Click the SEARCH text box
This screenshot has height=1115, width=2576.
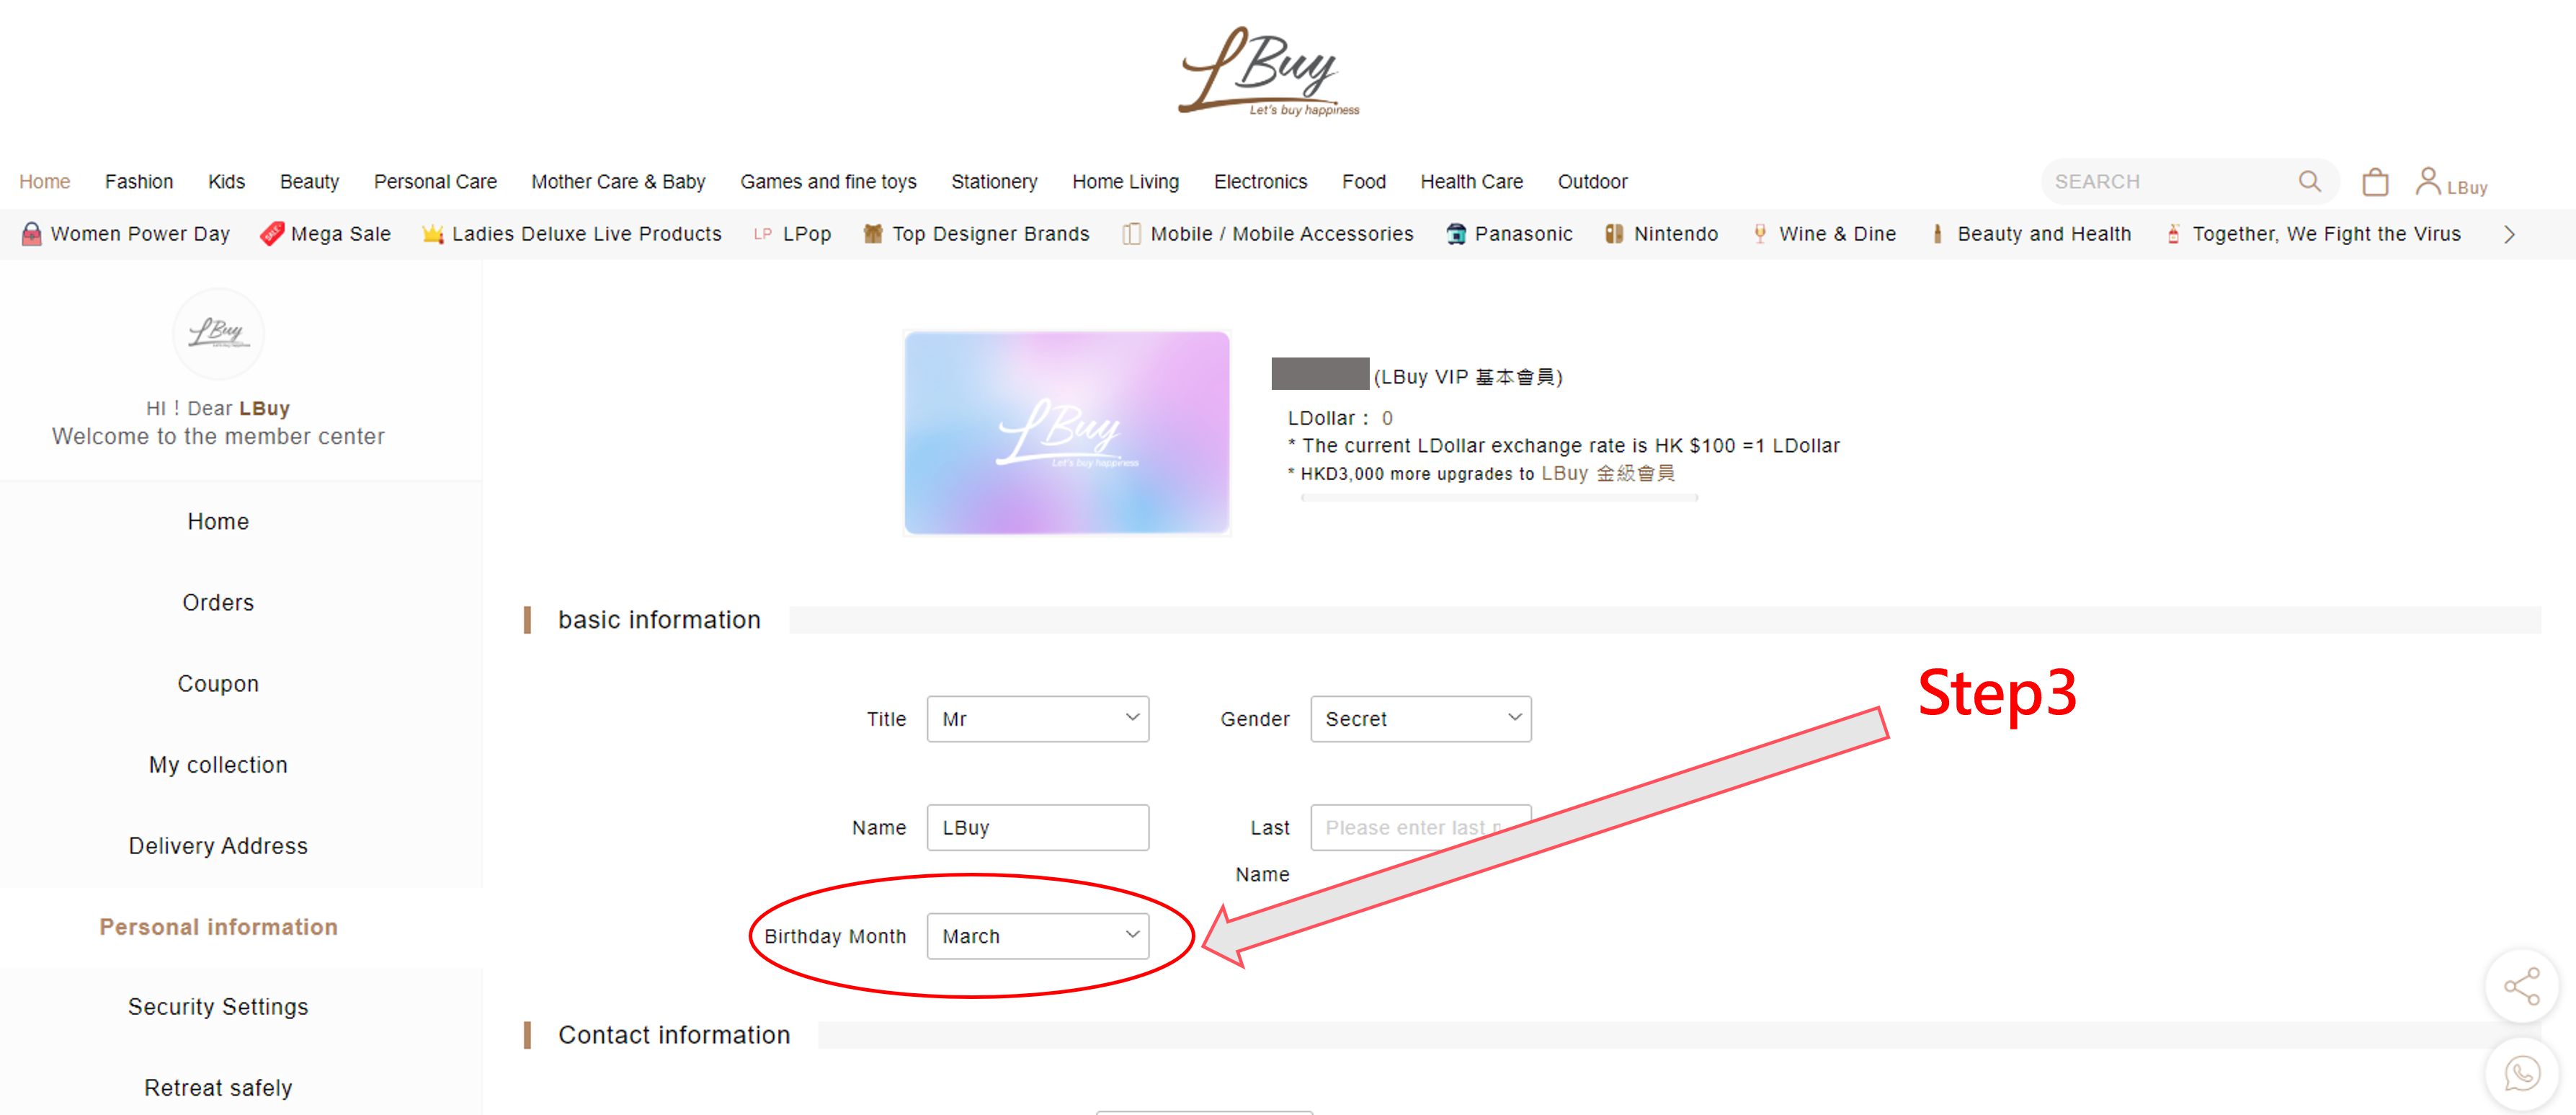(2170, 182)
